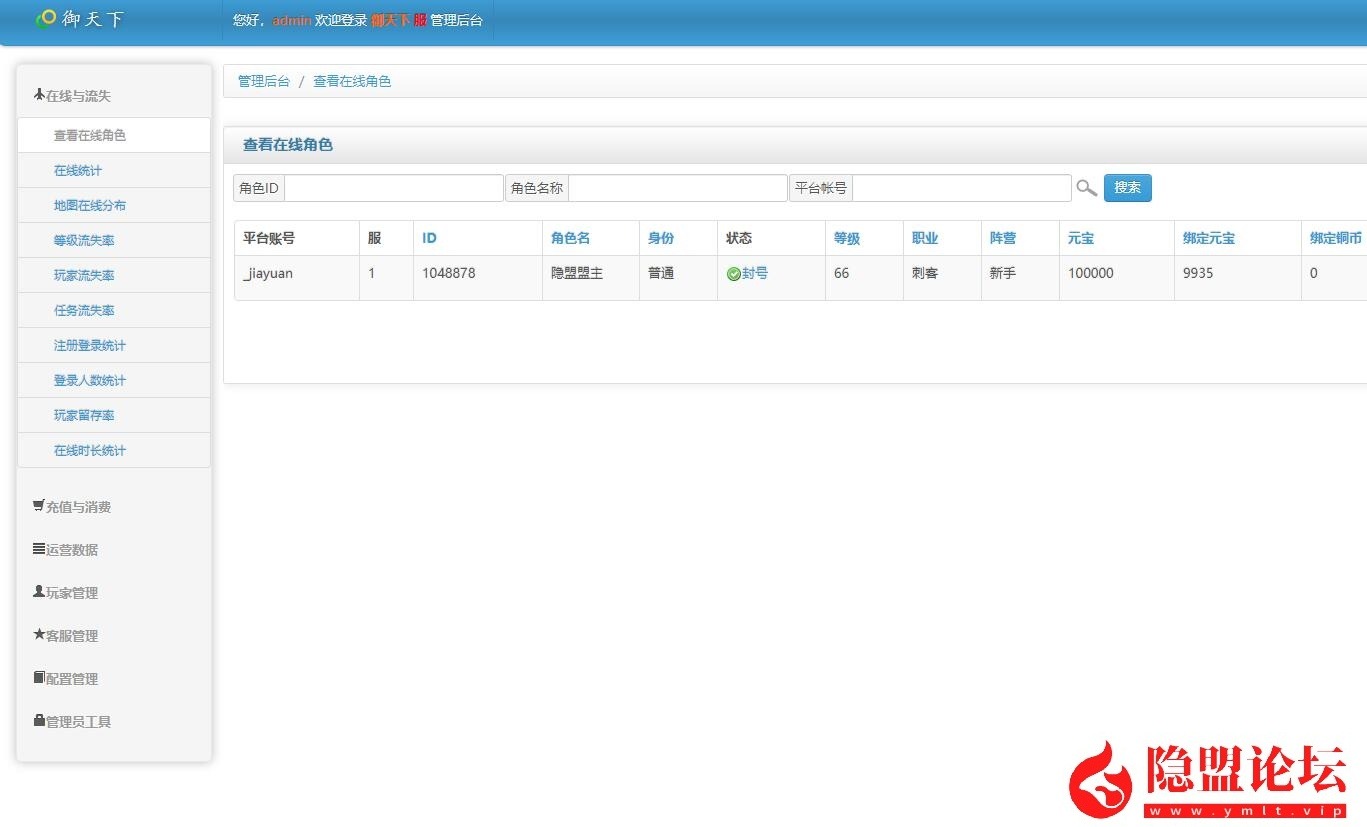Select the 在线统计 menu item
The height and width of the screenshot is (827, 1367).
[78, 170]
